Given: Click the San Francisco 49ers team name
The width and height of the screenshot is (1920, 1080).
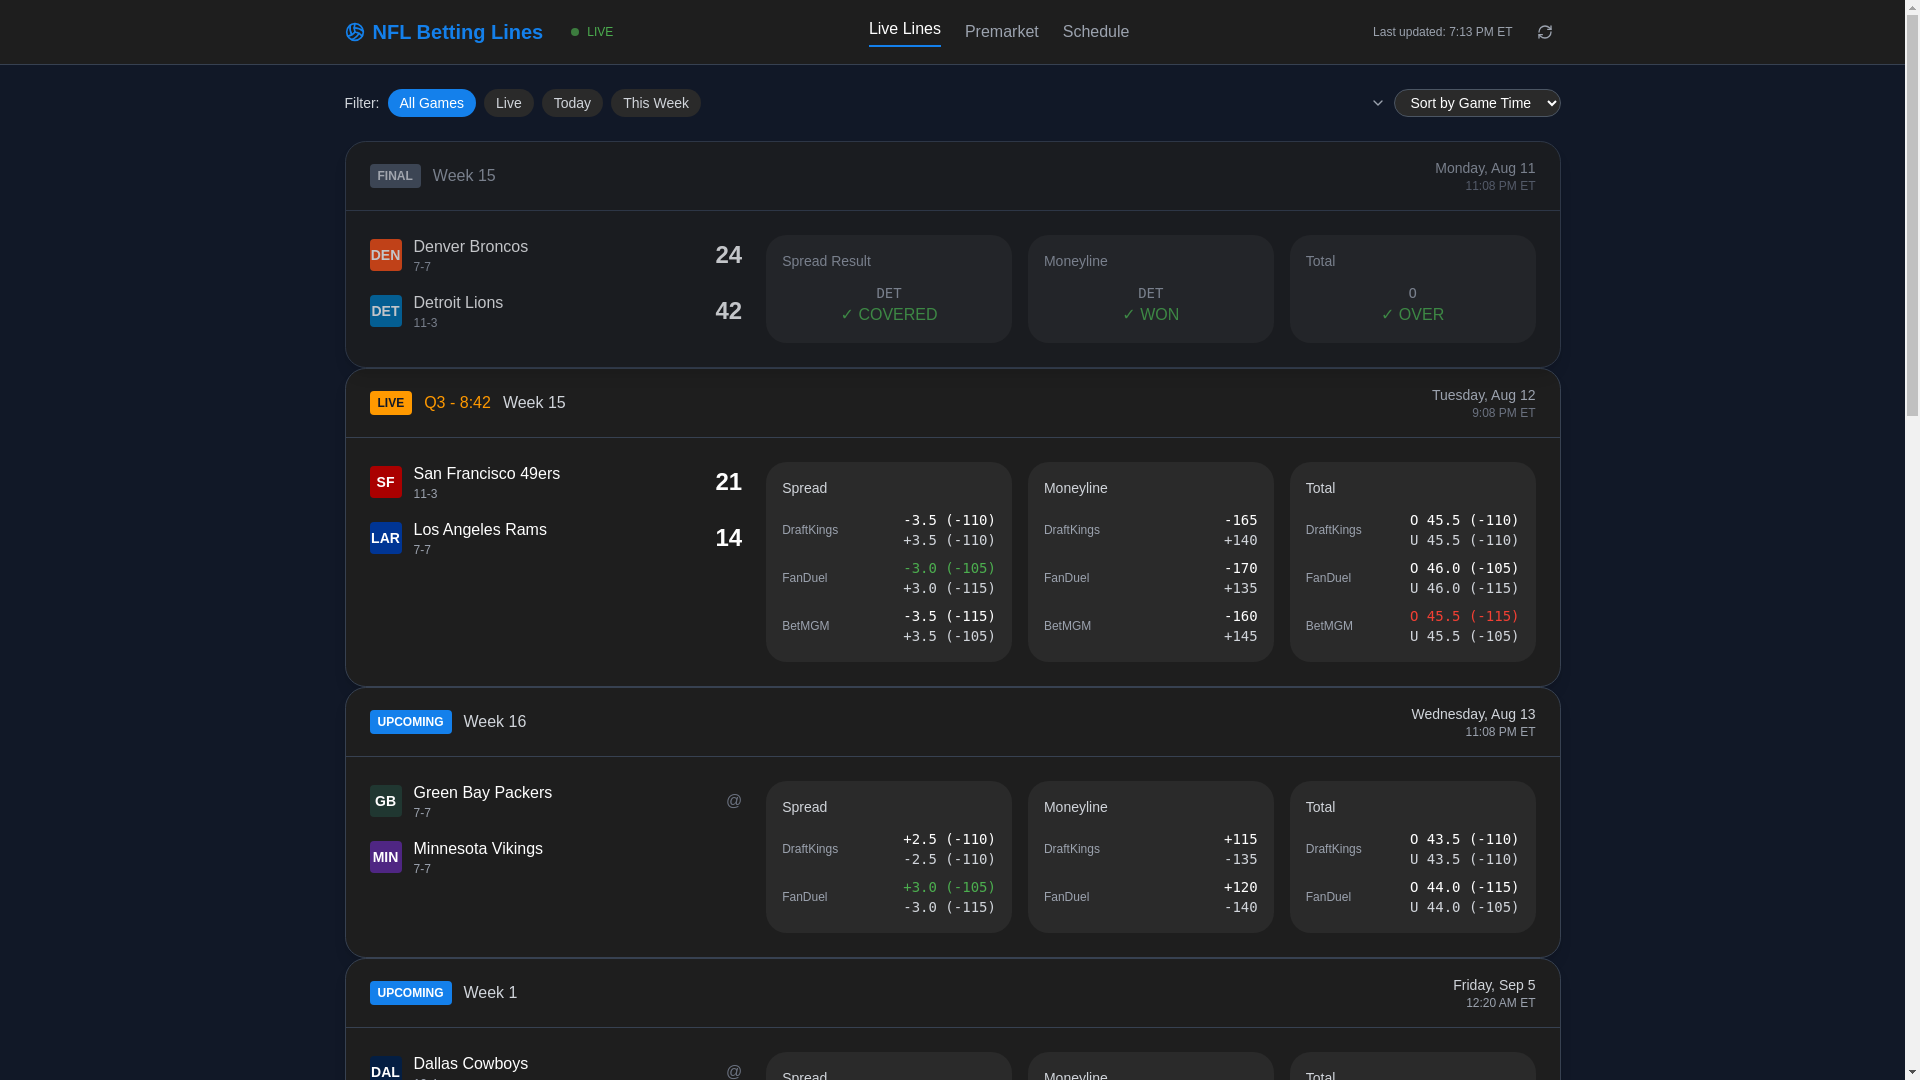Looking at the screenshot, I should tap(486, 474).
